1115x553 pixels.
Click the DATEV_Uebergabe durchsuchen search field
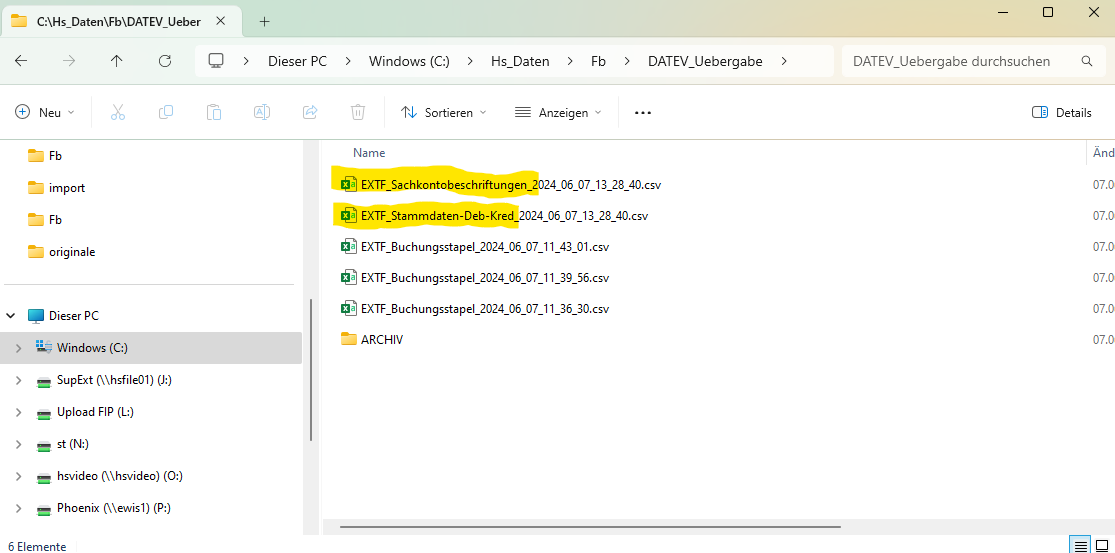960,61
